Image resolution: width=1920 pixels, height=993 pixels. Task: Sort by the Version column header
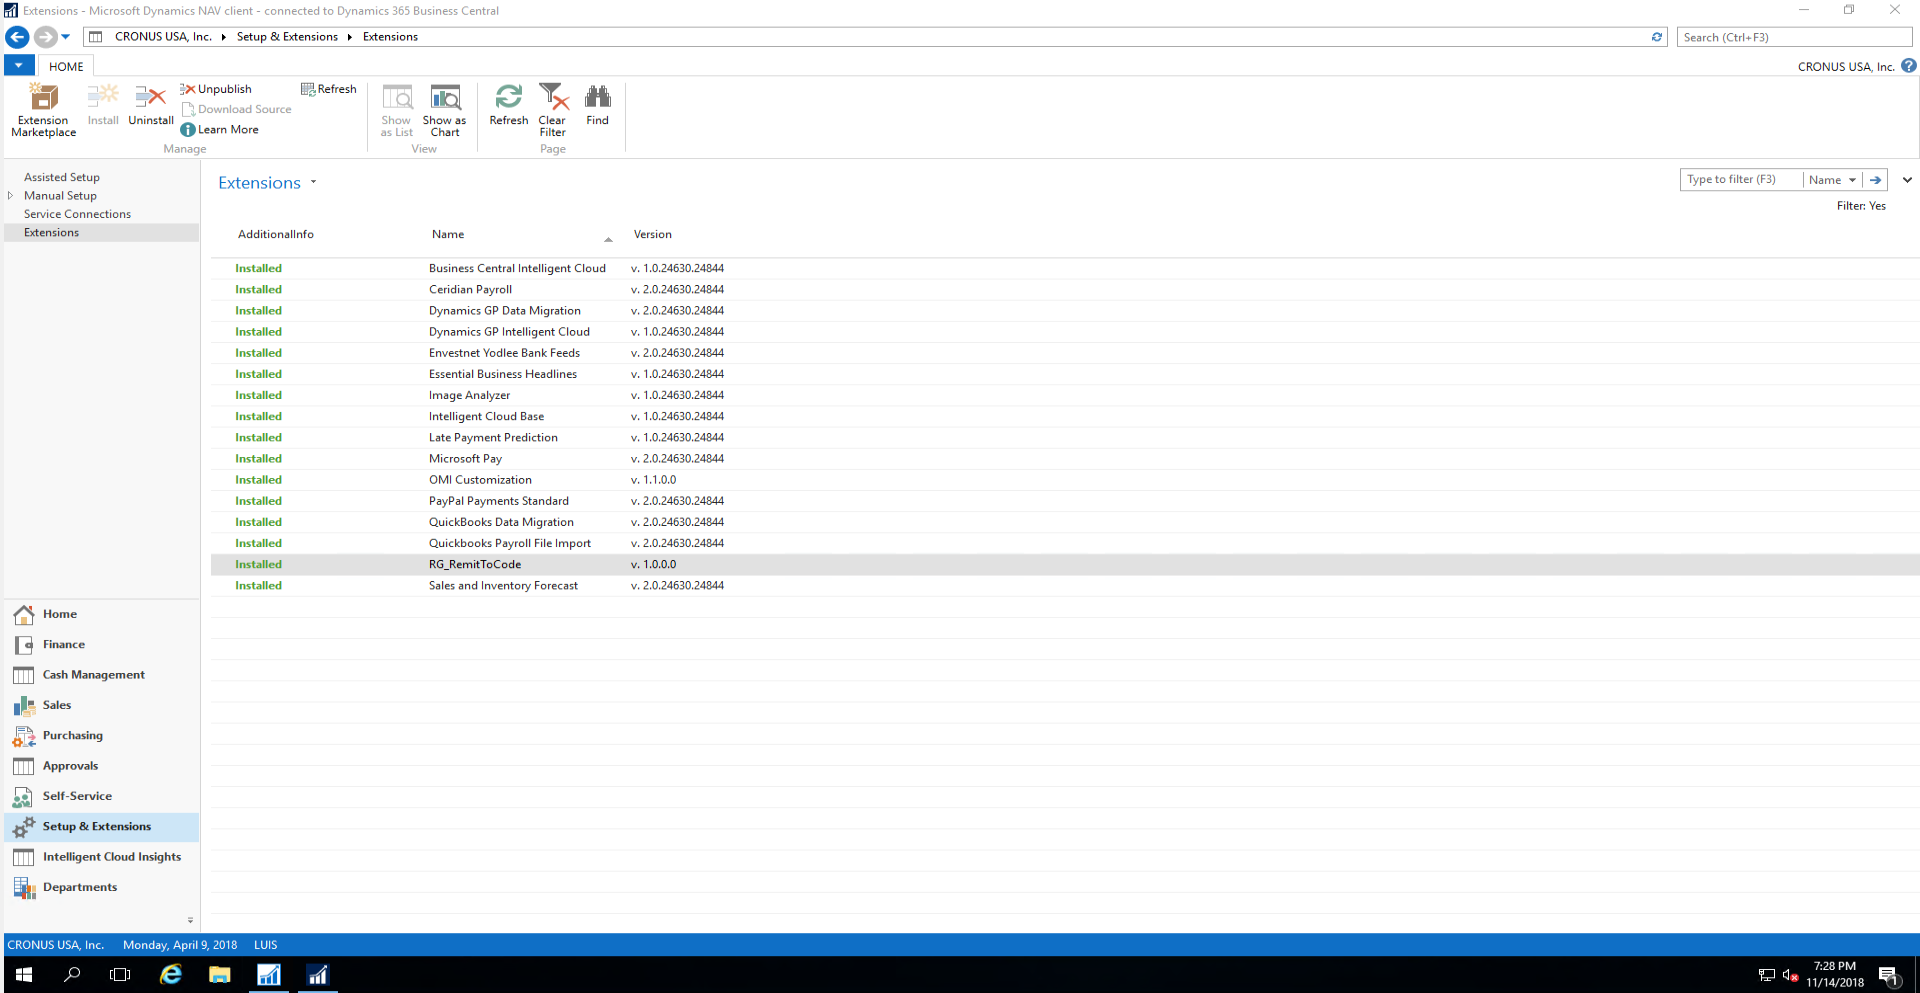653,234
